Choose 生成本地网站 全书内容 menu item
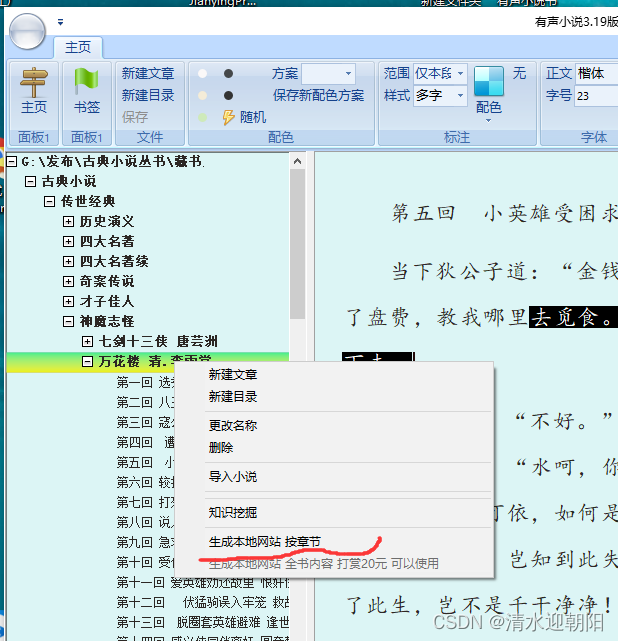 pos(324,564)
